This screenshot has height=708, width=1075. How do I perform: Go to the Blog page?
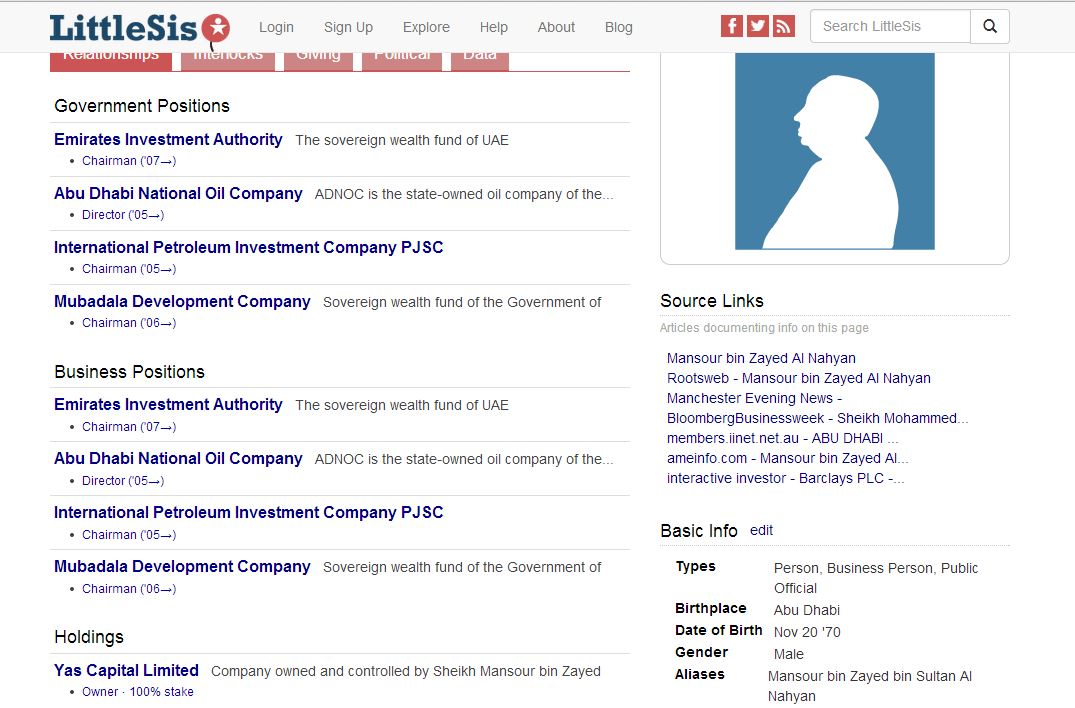pyautogui.click(x=618, y=27)
